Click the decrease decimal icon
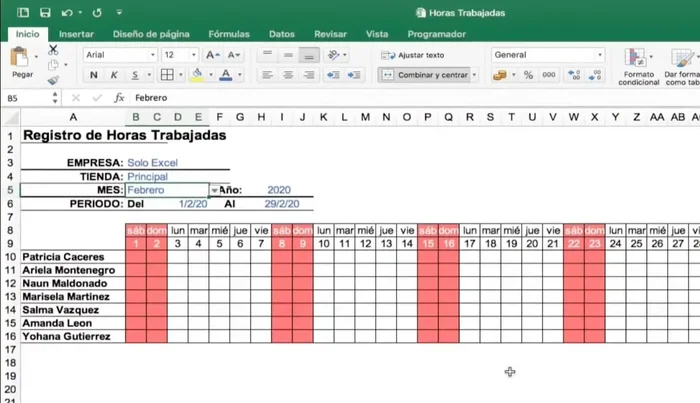Screen dimensions: 700x403 pos(595,75)
